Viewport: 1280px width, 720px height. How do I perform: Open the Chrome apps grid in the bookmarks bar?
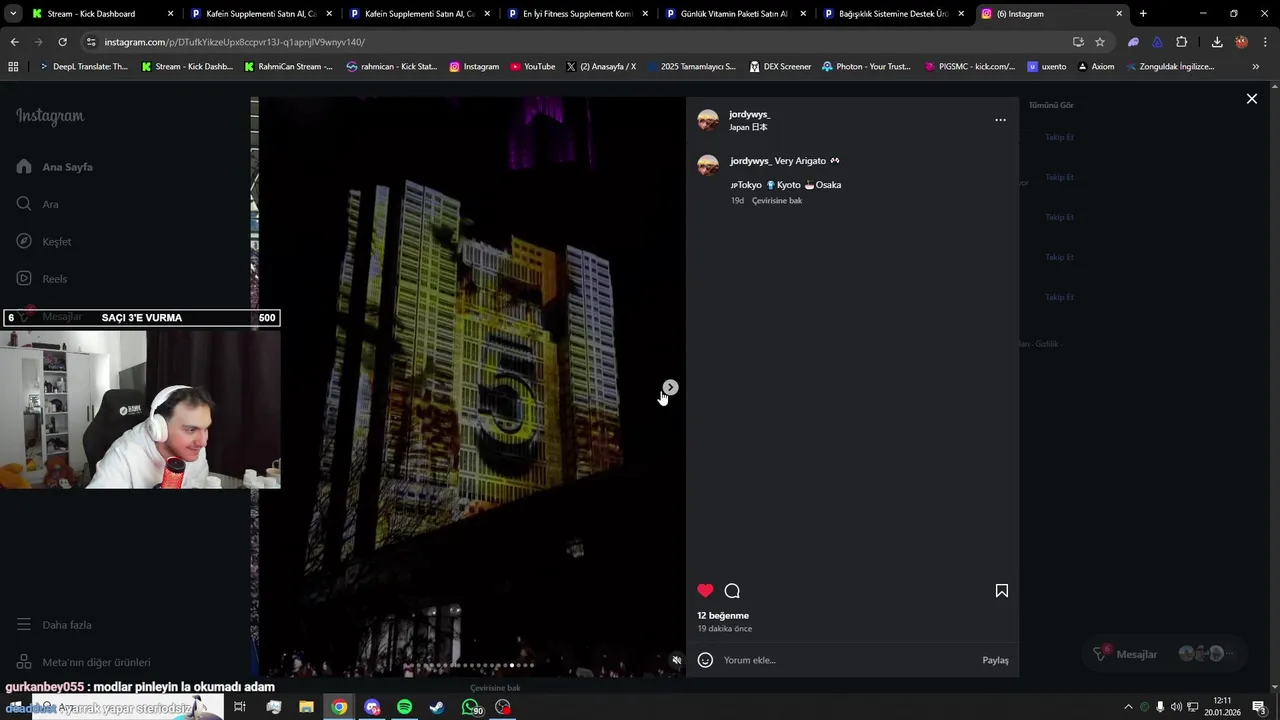tap(13, 67)
